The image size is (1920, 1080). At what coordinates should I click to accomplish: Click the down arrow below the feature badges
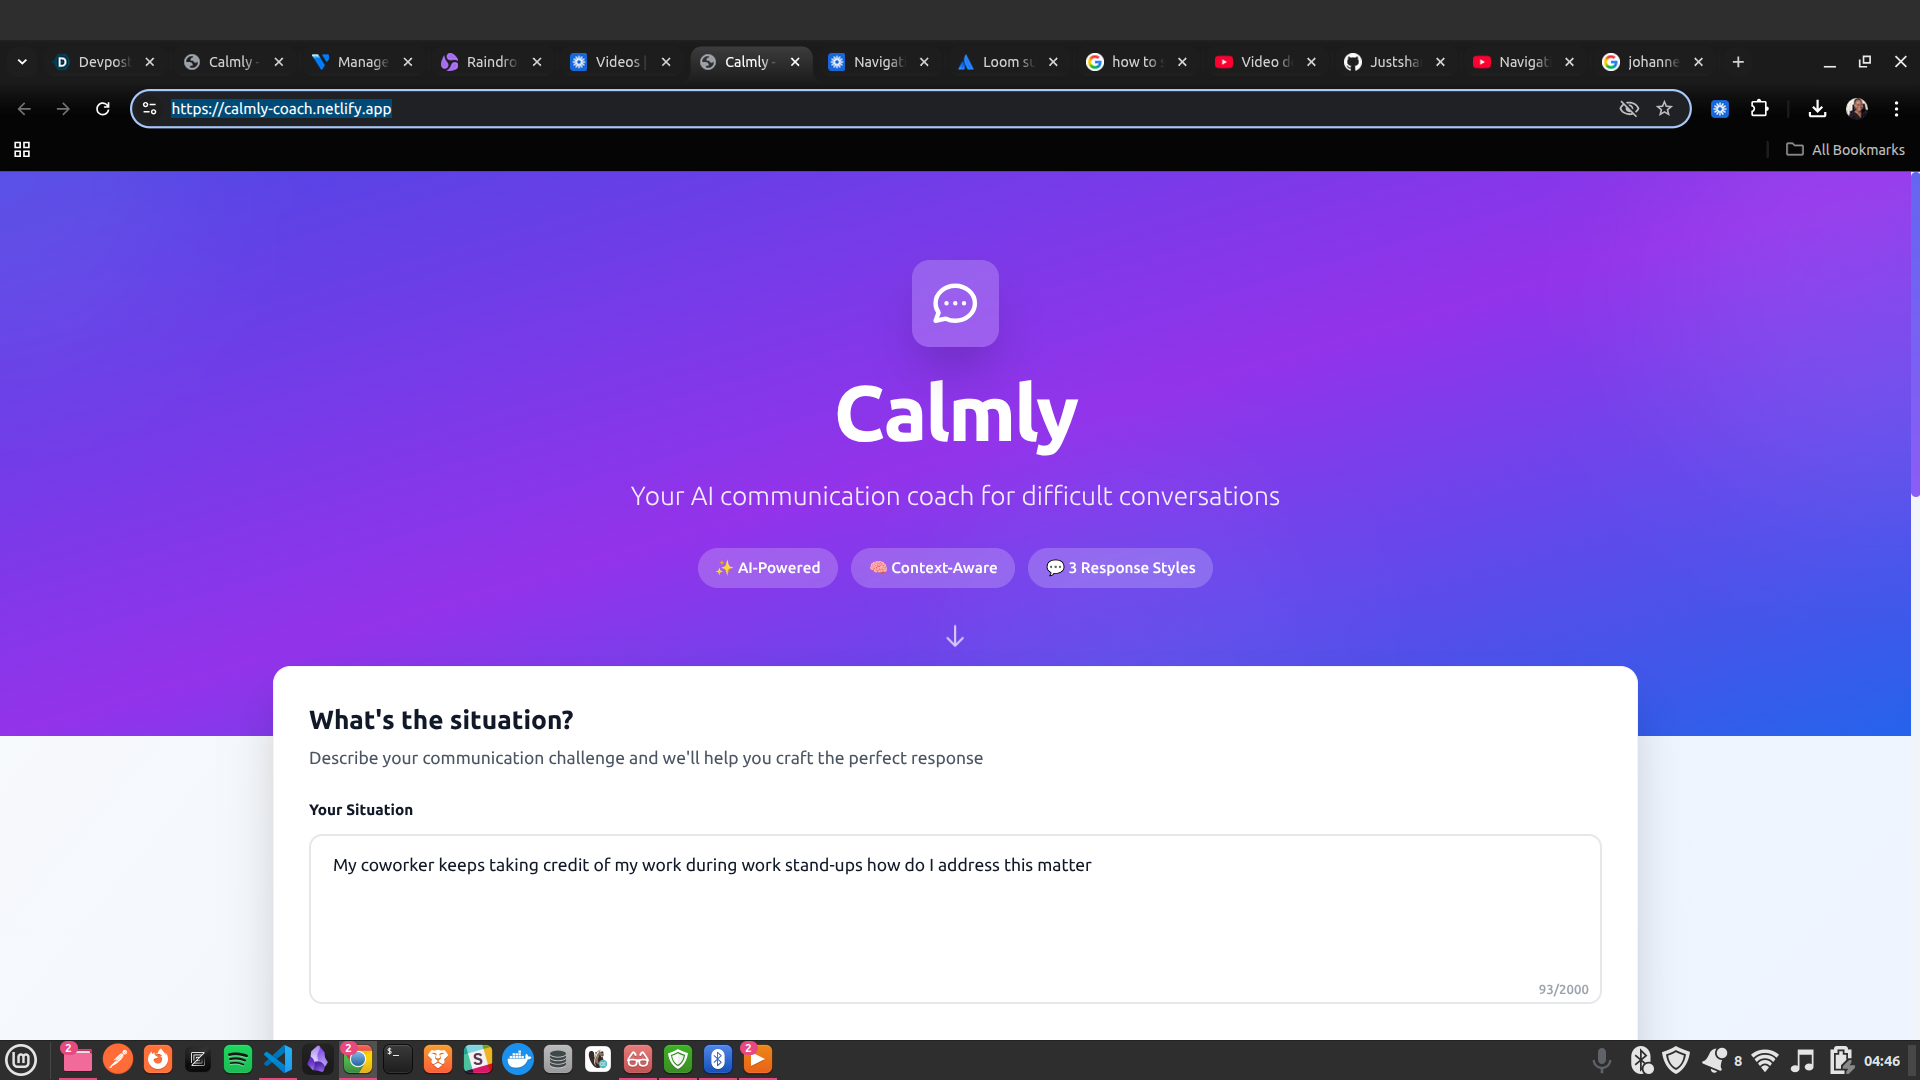tap(954, 636)
